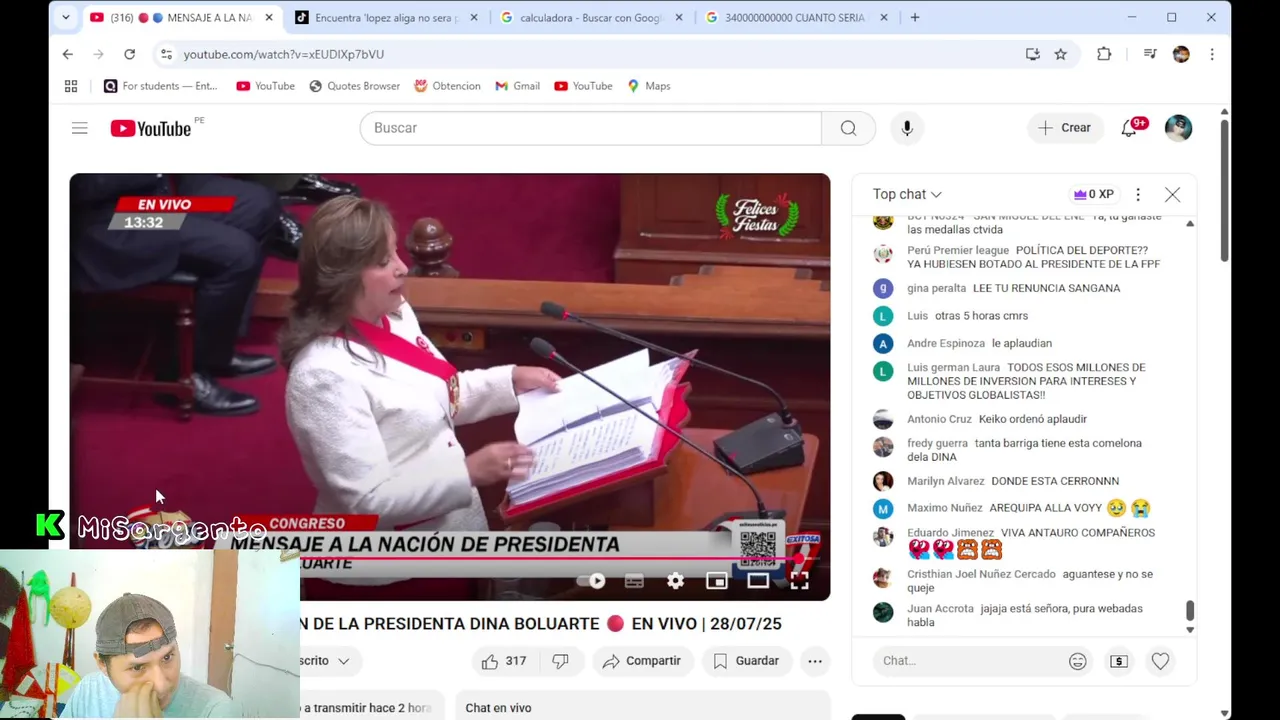Go to the YouTube home logo

[x=151, y=128]
